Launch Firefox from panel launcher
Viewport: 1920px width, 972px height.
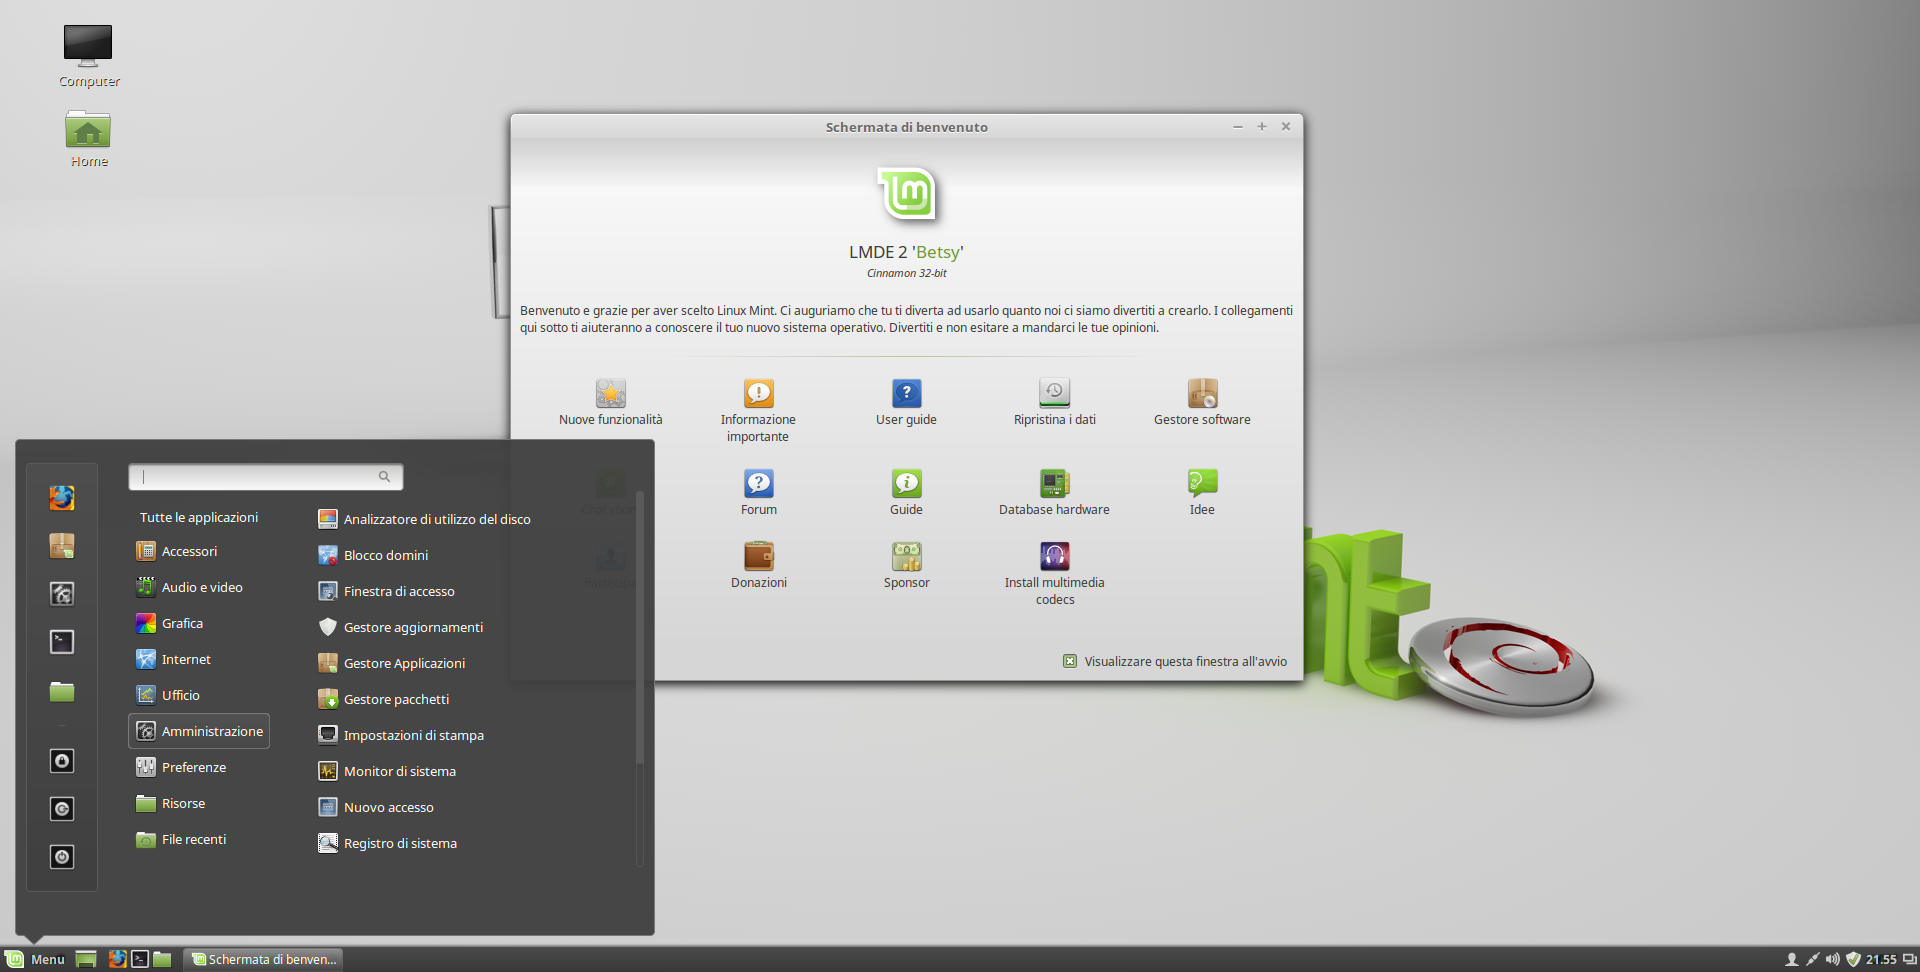(118, 959)
